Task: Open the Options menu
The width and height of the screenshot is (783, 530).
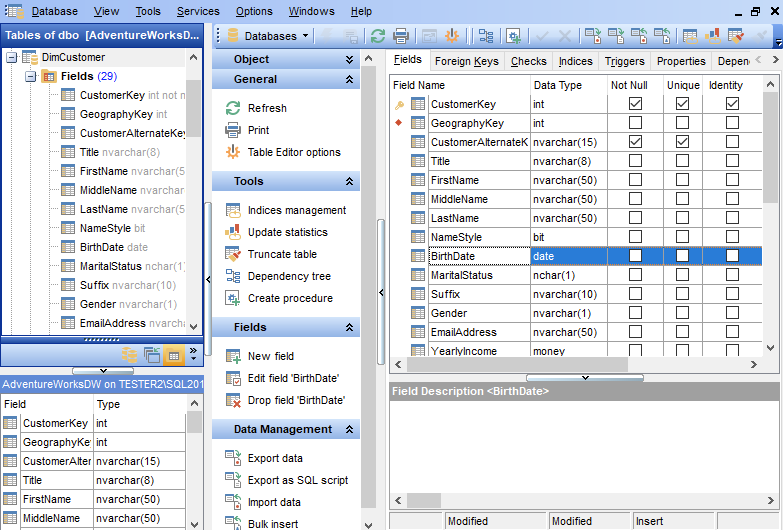Action: coord(254,11)
